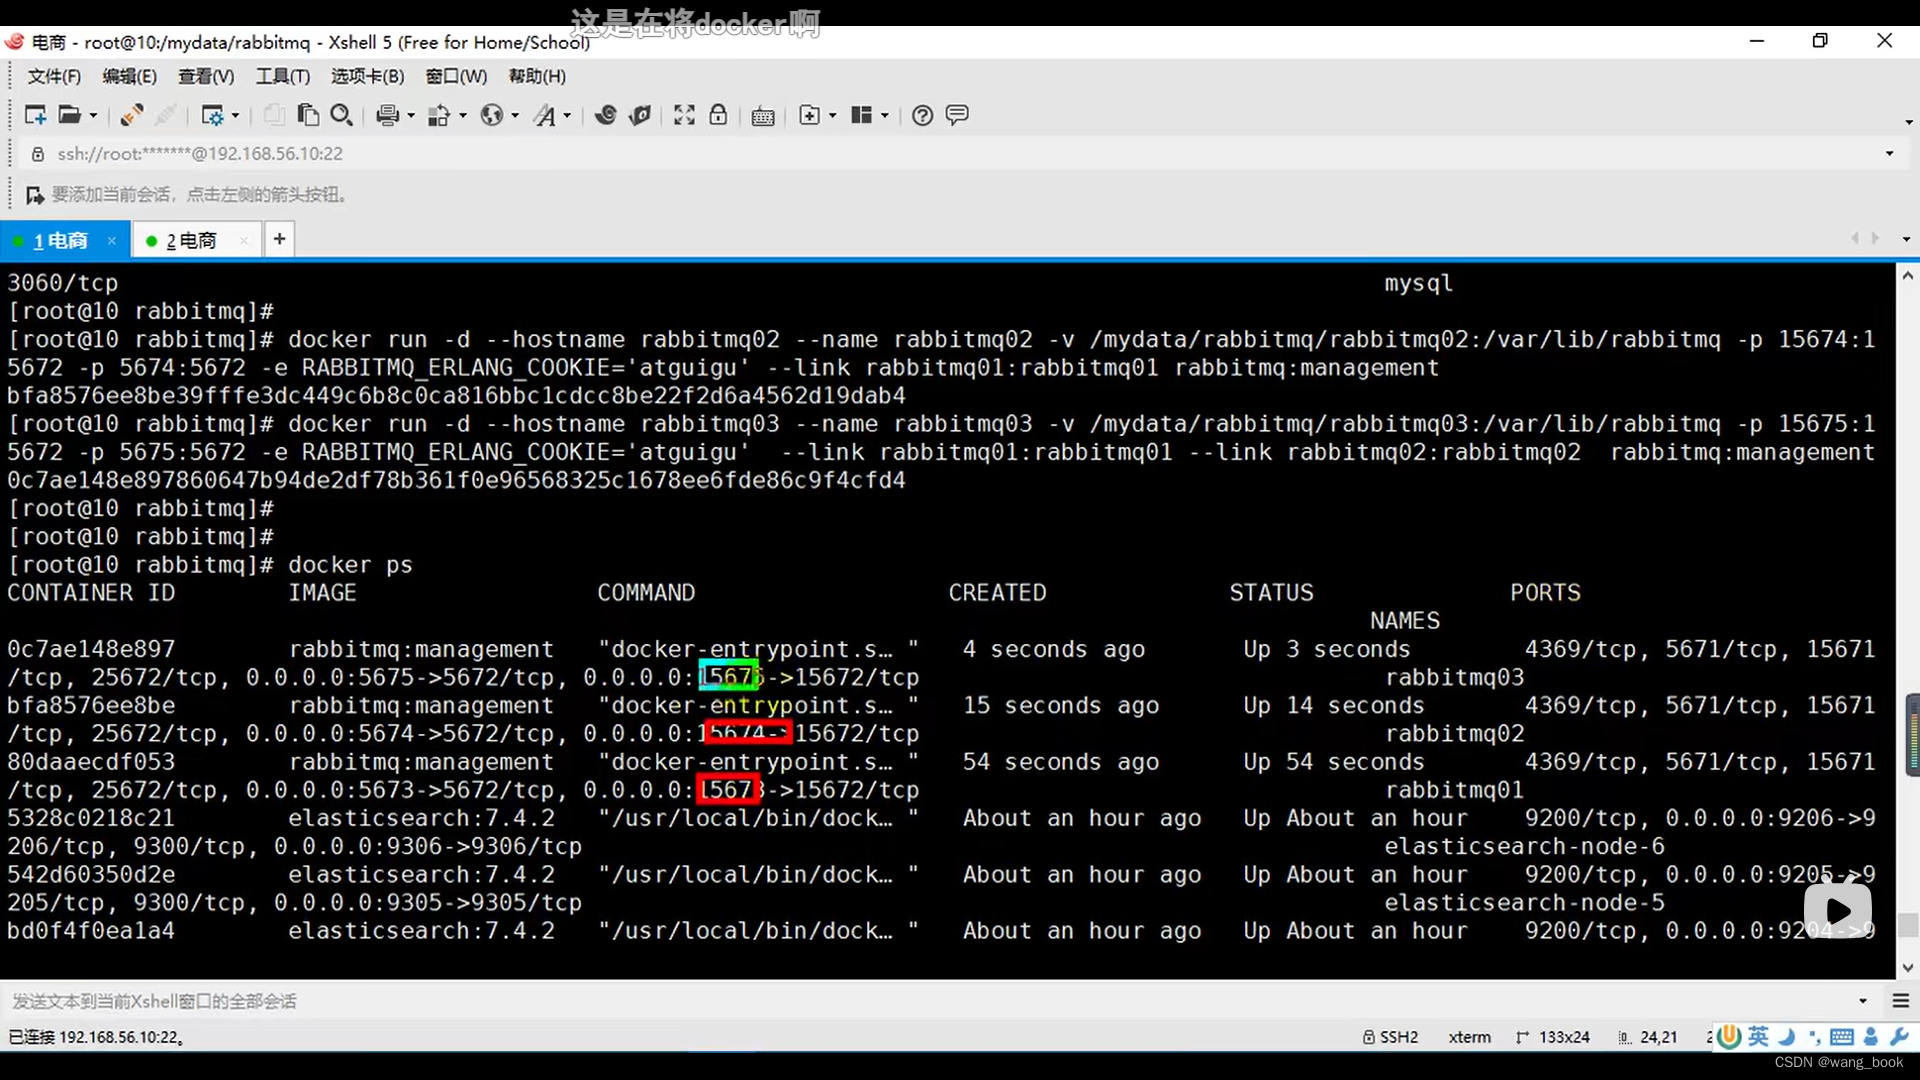Click the add-session arrow icon by the hint text
Image resolution: width=1920 pixels, height=1080 pixels.
(35, 195)
